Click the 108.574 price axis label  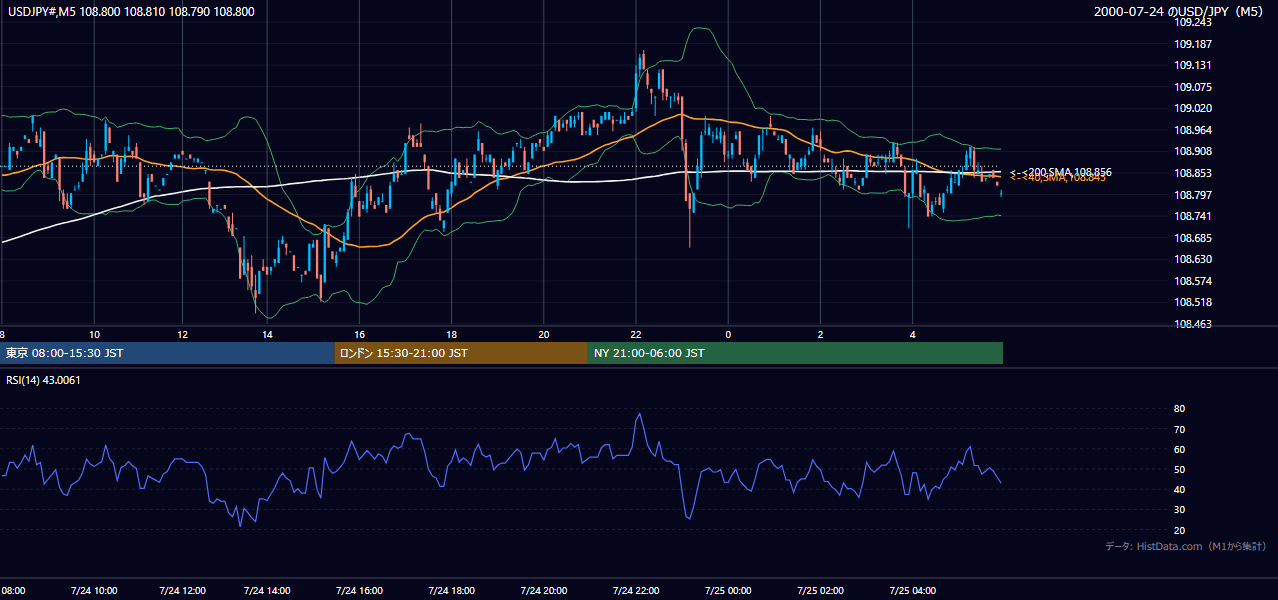tap(1193, 281)
